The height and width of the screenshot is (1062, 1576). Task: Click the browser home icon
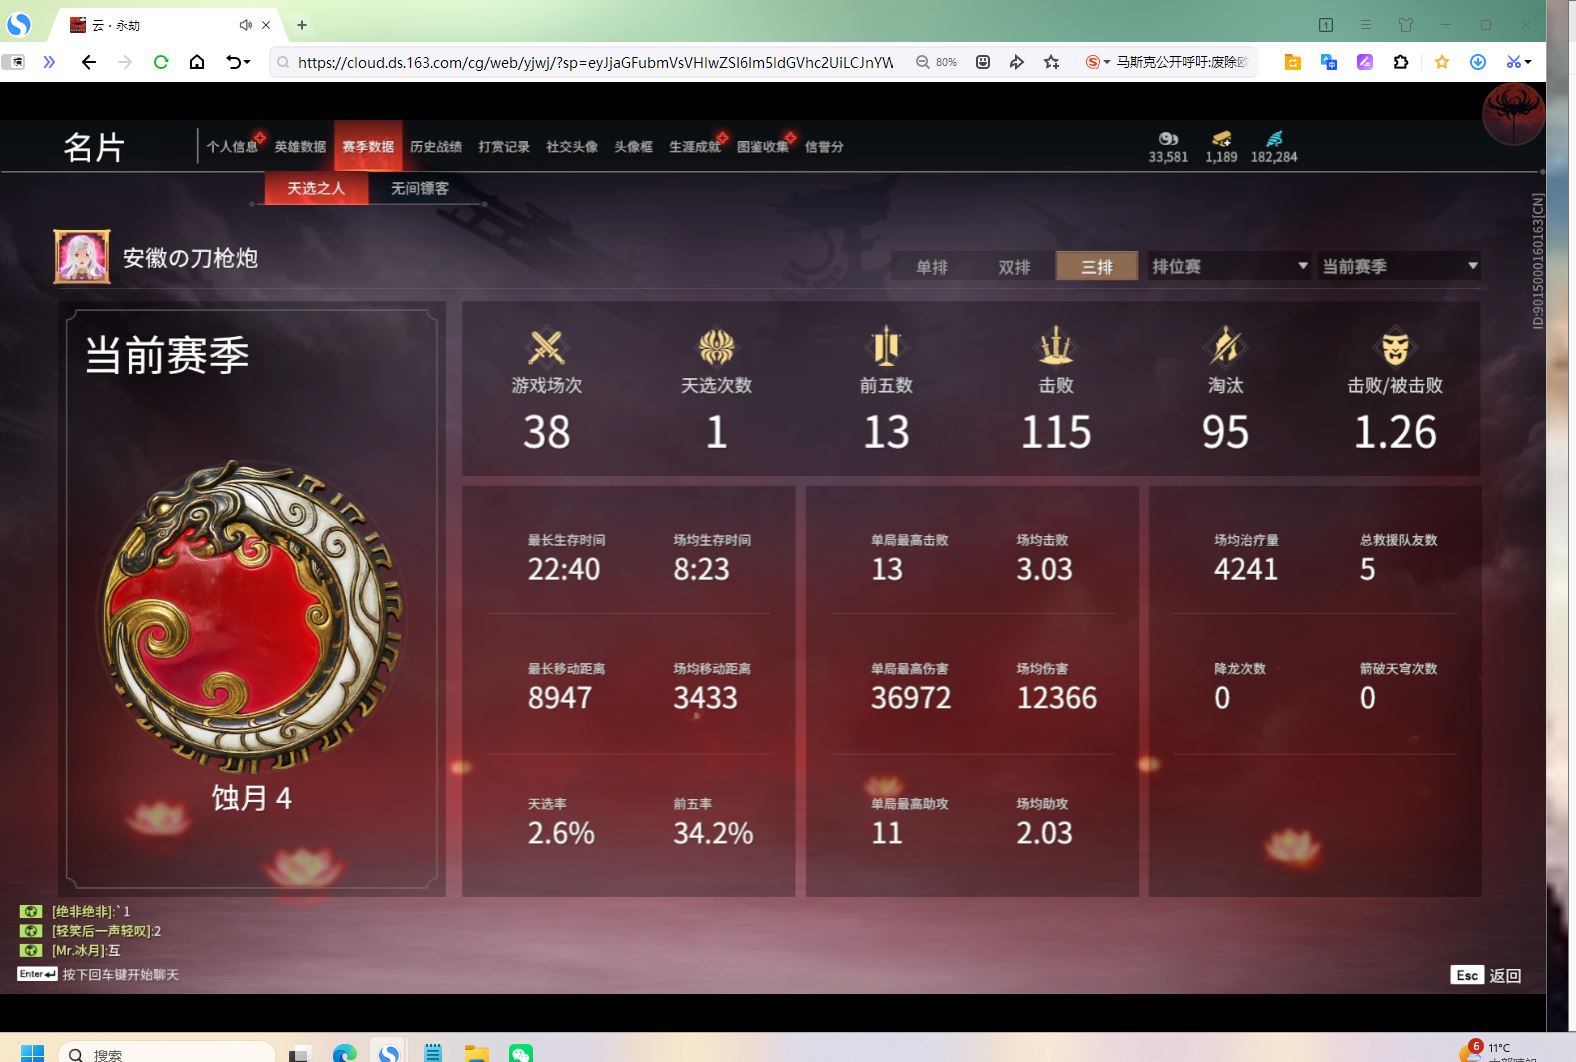coord(197,62)
